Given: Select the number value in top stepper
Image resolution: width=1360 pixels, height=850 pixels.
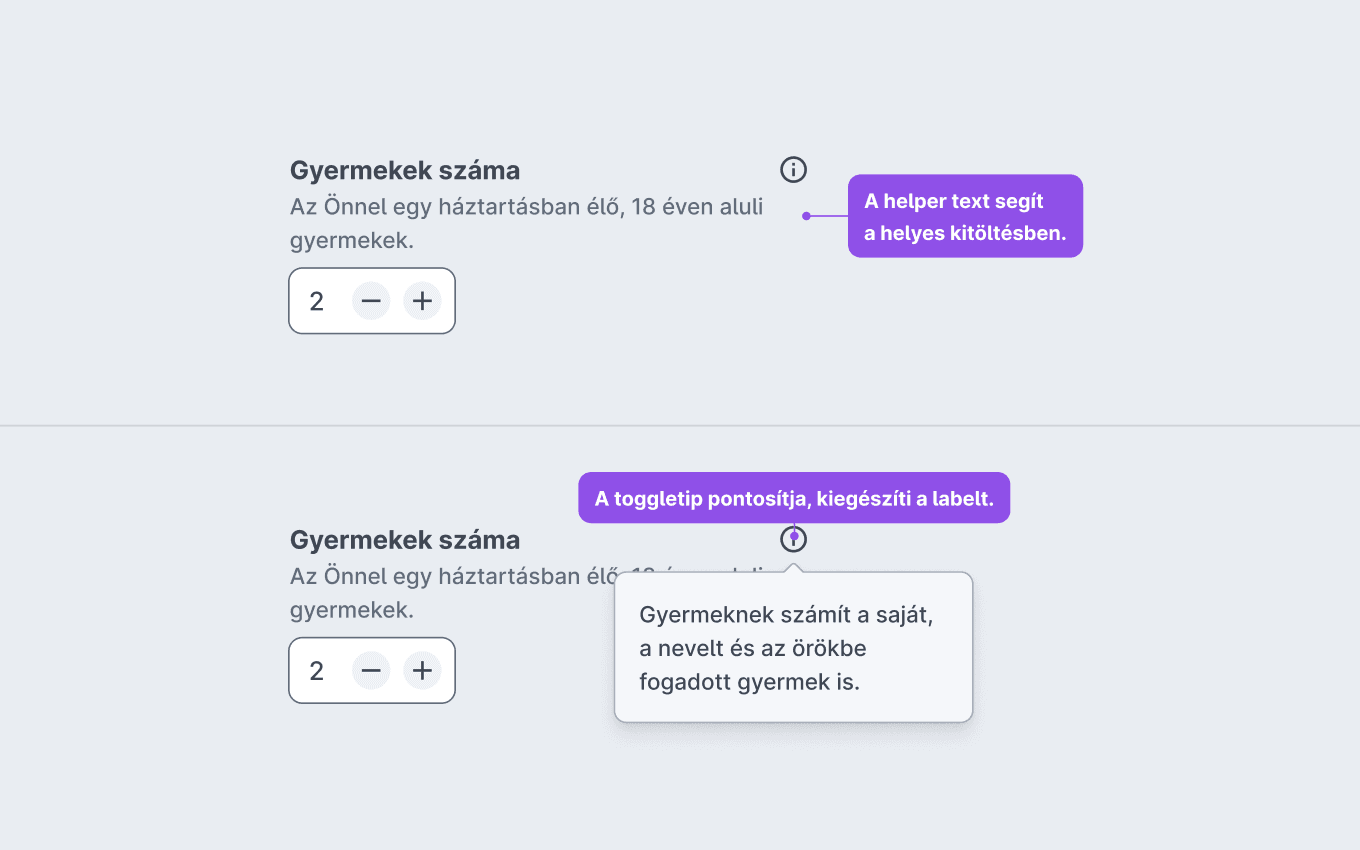Looking at the screenshot, I should (317, 301).
